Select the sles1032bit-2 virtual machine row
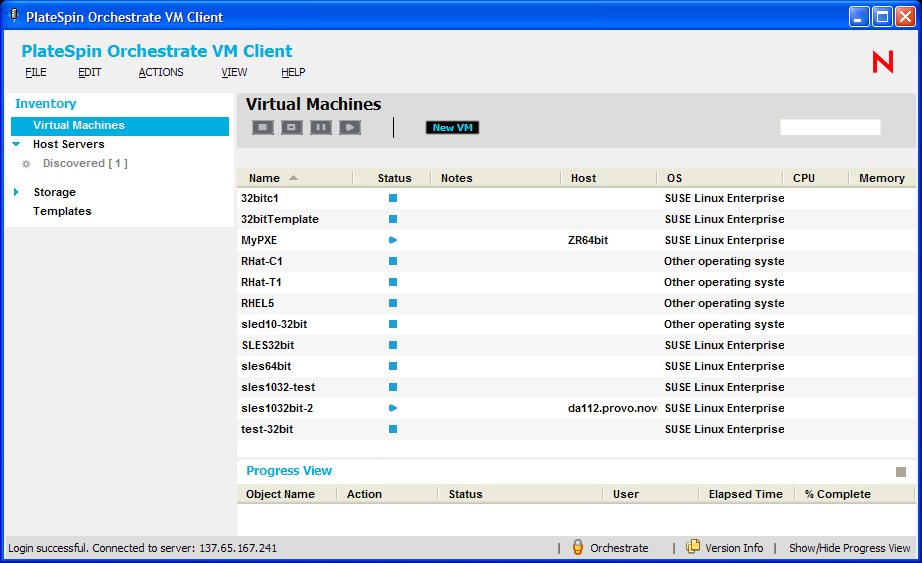This screenshot has height=563, width=922. (277, 408)
